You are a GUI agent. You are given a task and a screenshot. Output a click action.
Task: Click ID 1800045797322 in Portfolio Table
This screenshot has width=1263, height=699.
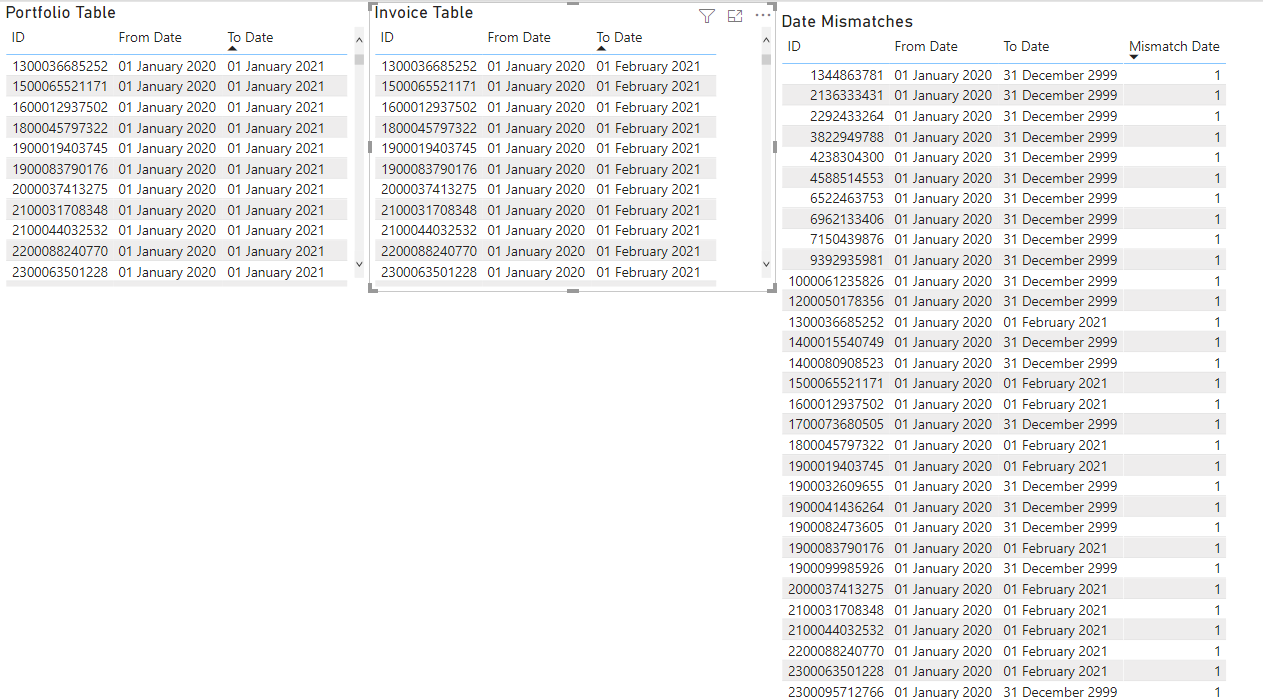(60, 128)
